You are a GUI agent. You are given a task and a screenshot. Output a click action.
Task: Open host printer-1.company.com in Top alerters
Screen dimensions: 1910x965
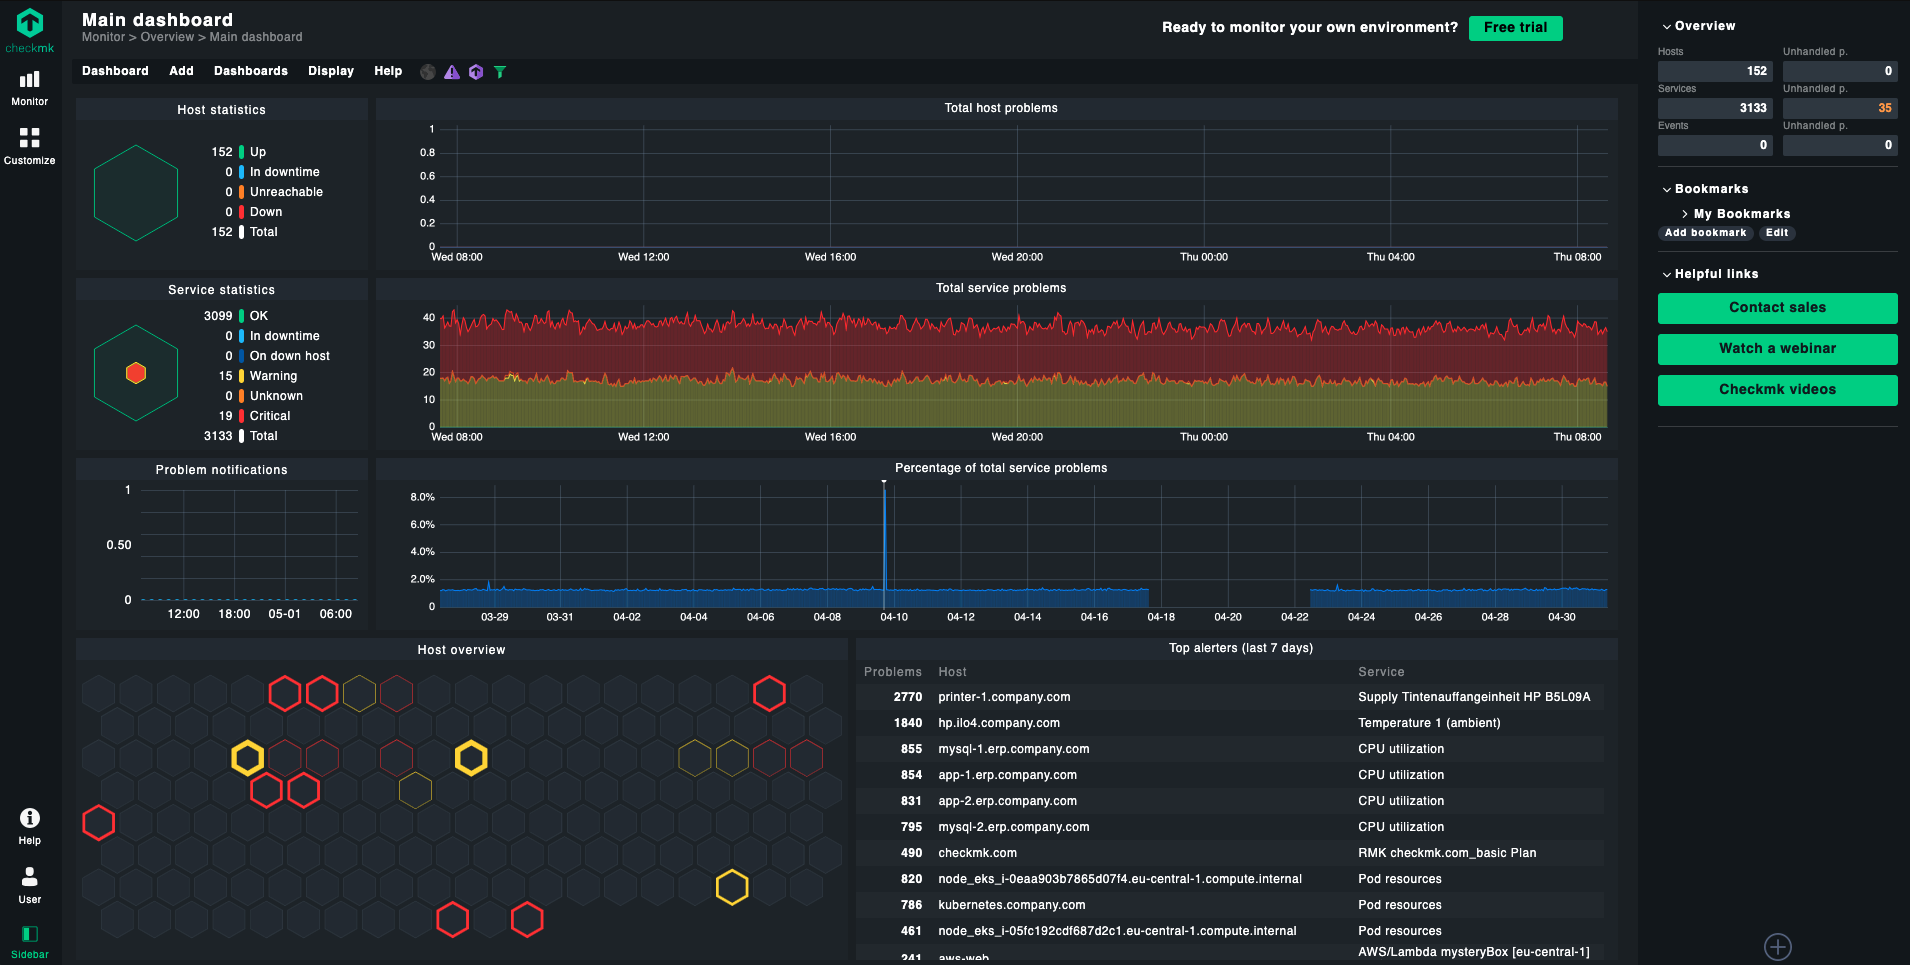1004,697
